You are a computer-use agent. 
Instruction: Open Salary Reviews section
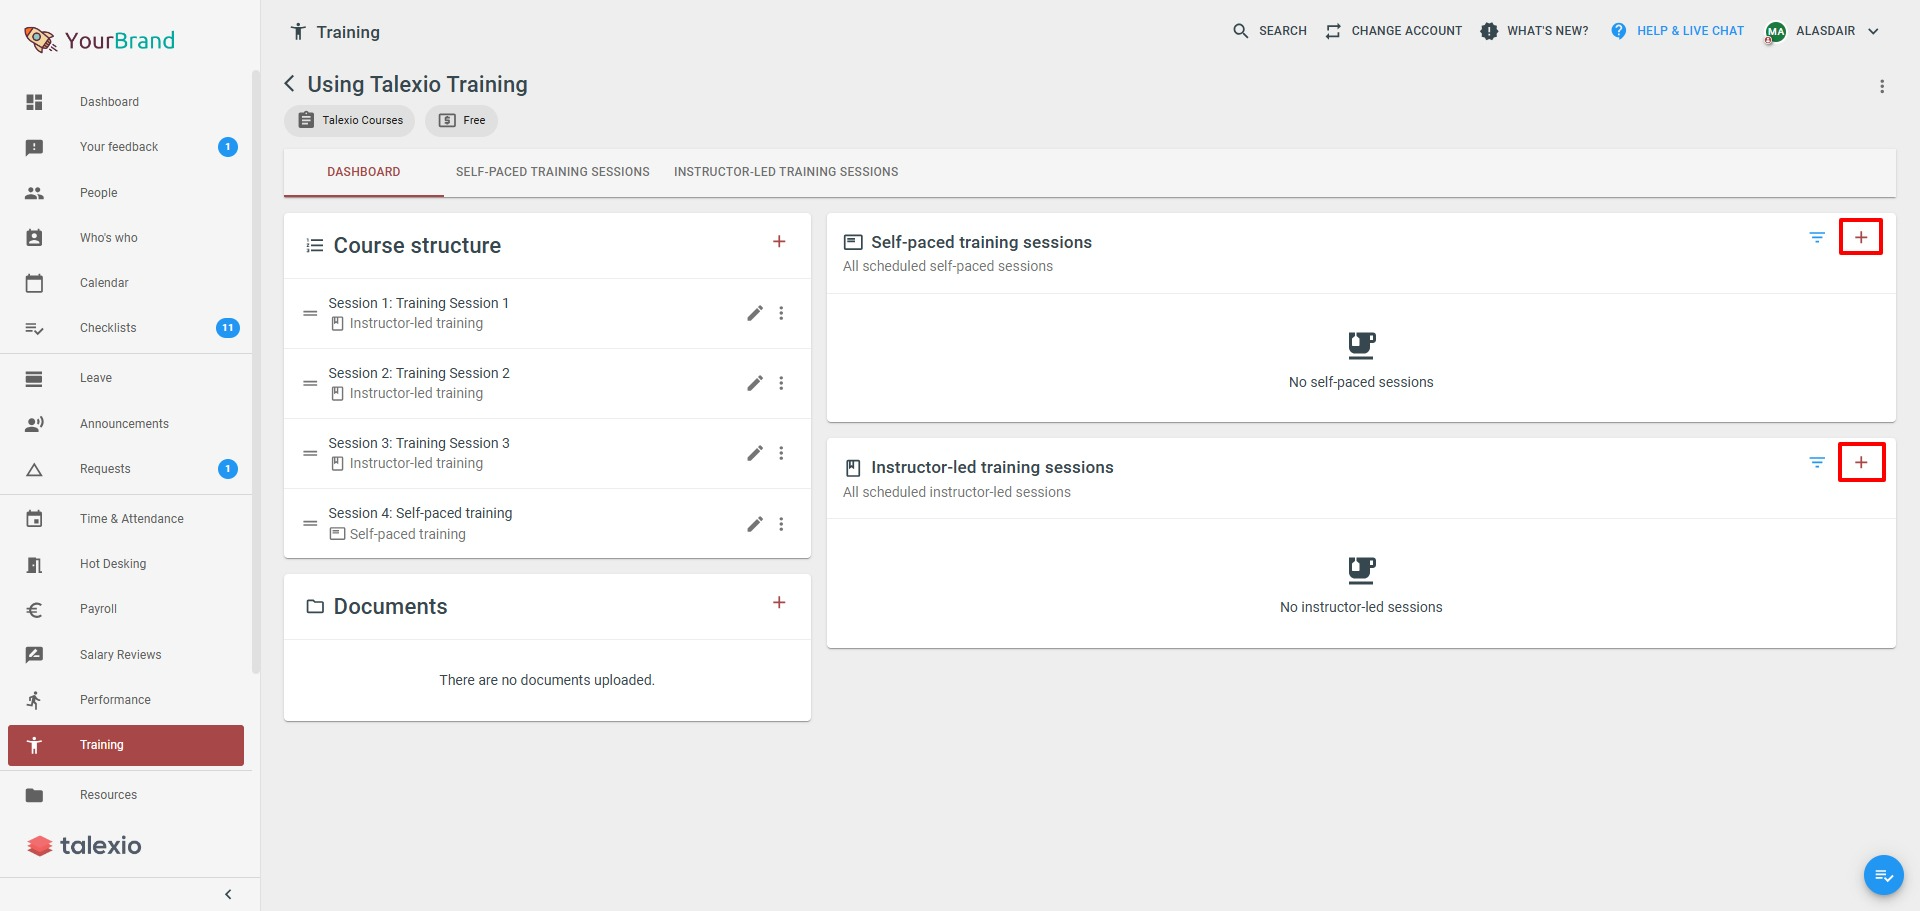point(126,655)
